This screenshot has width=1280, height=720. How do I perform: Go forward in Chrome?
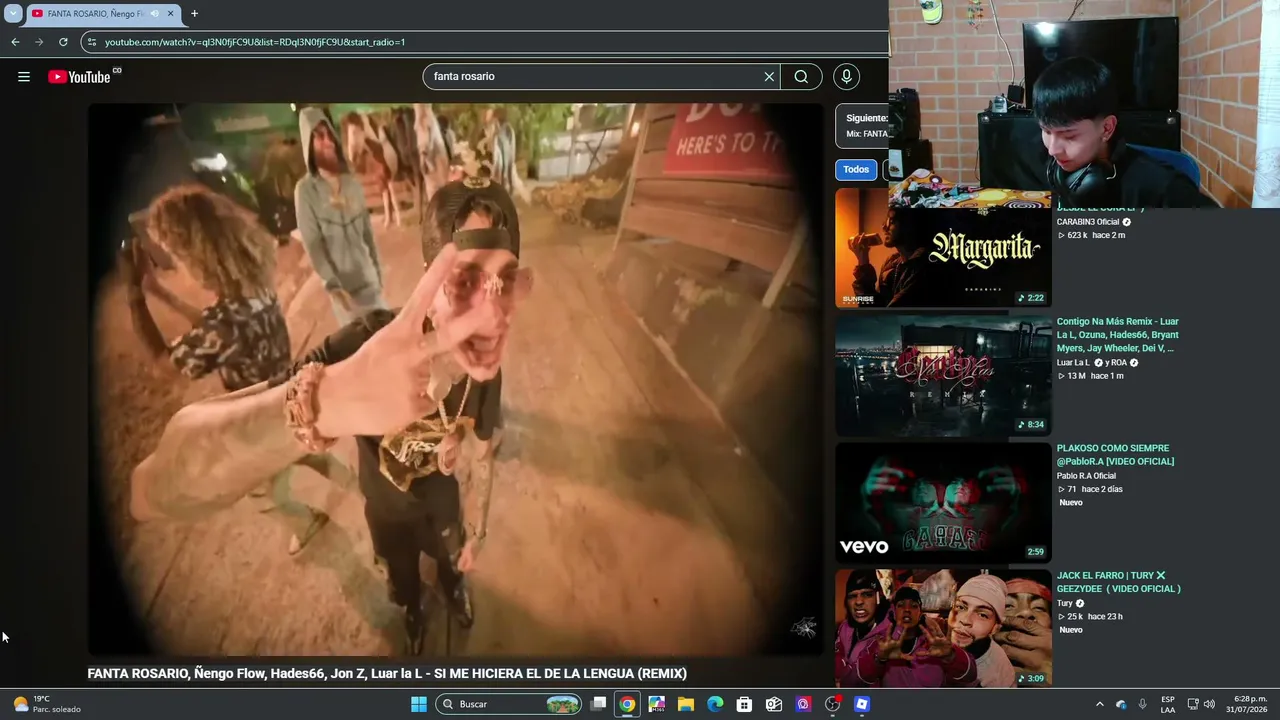point(39,42)
